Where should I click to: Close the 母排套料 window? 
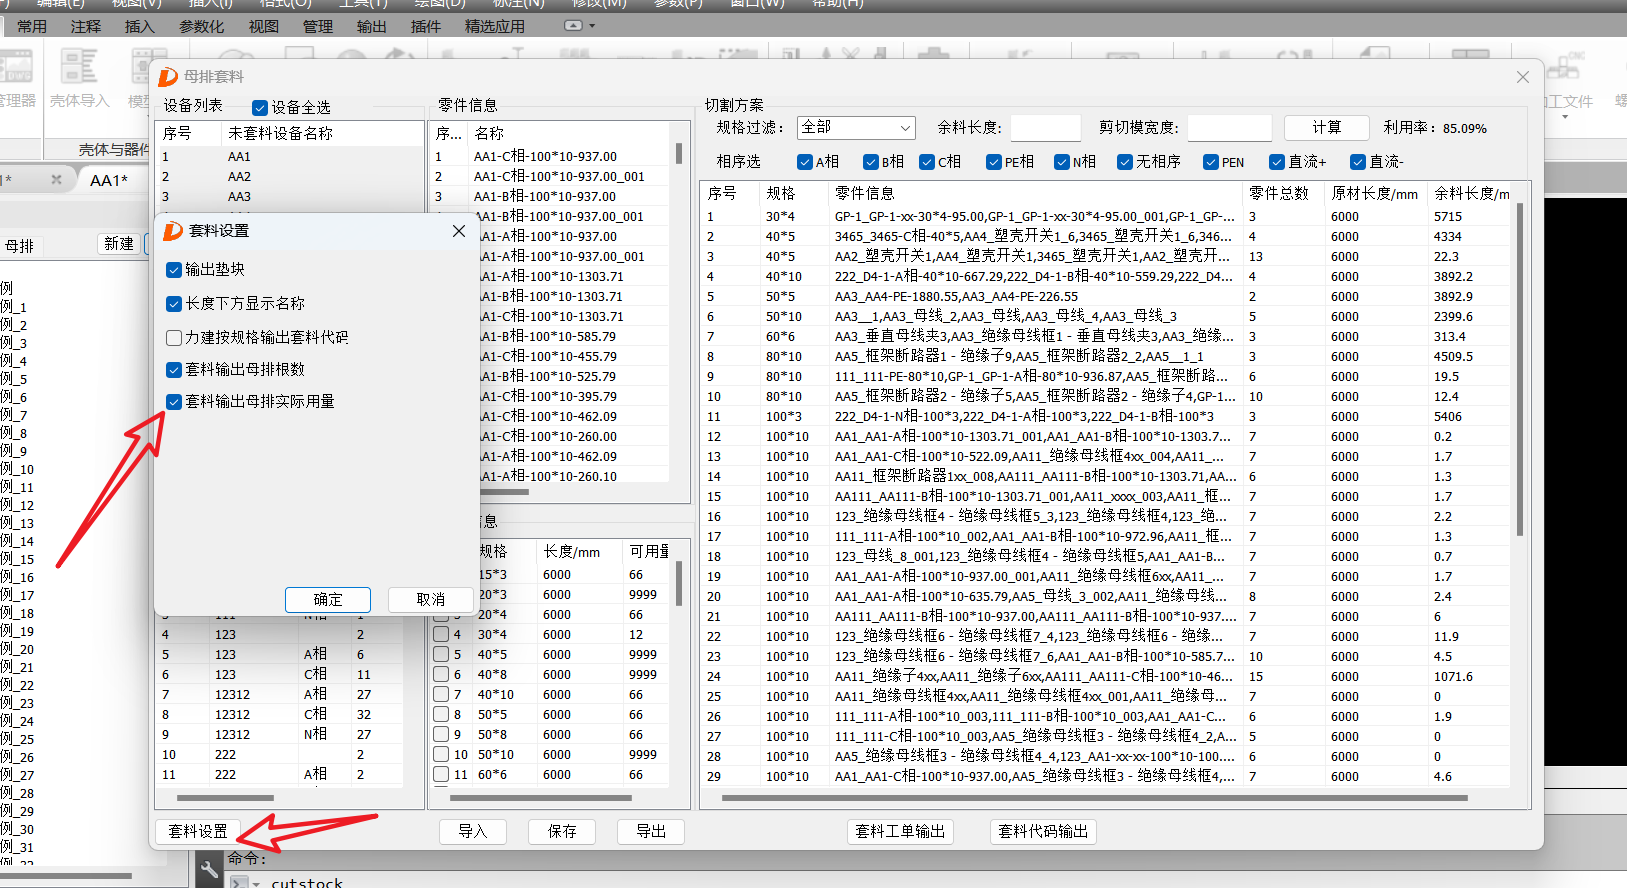coord(1522,77)
